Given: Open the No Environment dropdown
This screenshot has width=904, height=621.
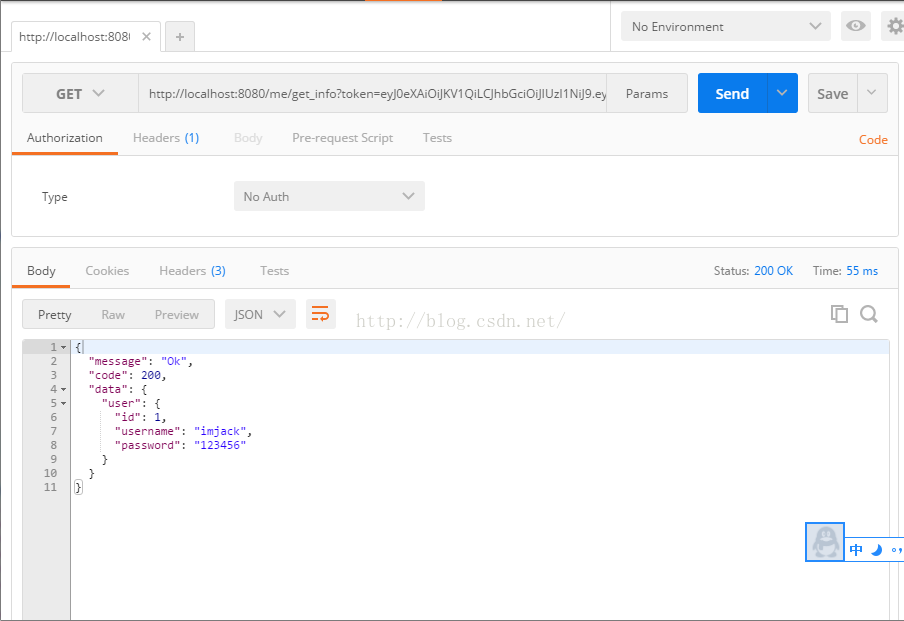Looking at the screenshot, I should (725, 27).
